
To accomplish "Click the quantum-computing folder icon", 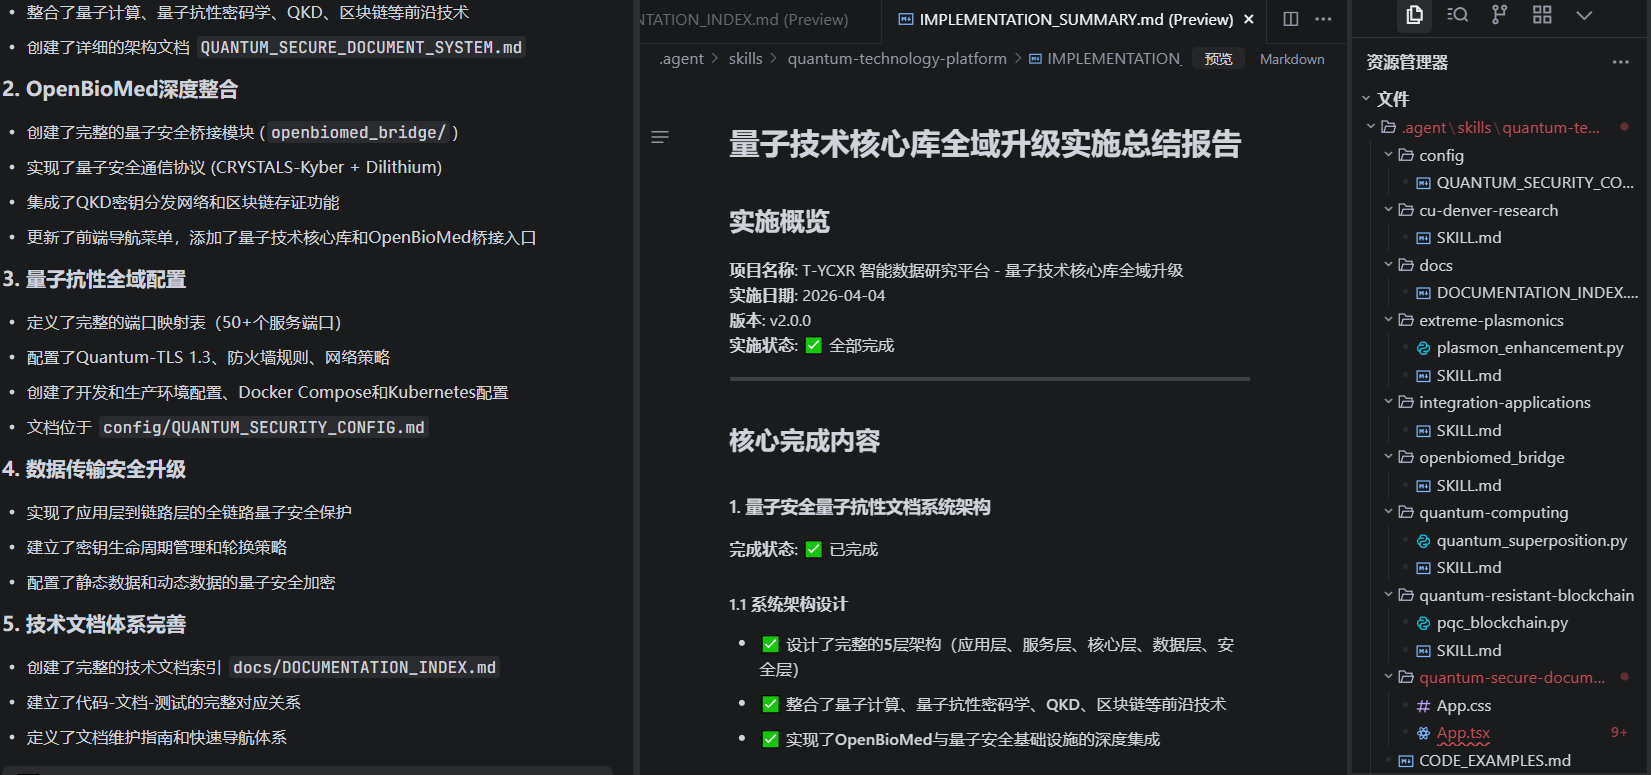I will (1406, 512).
